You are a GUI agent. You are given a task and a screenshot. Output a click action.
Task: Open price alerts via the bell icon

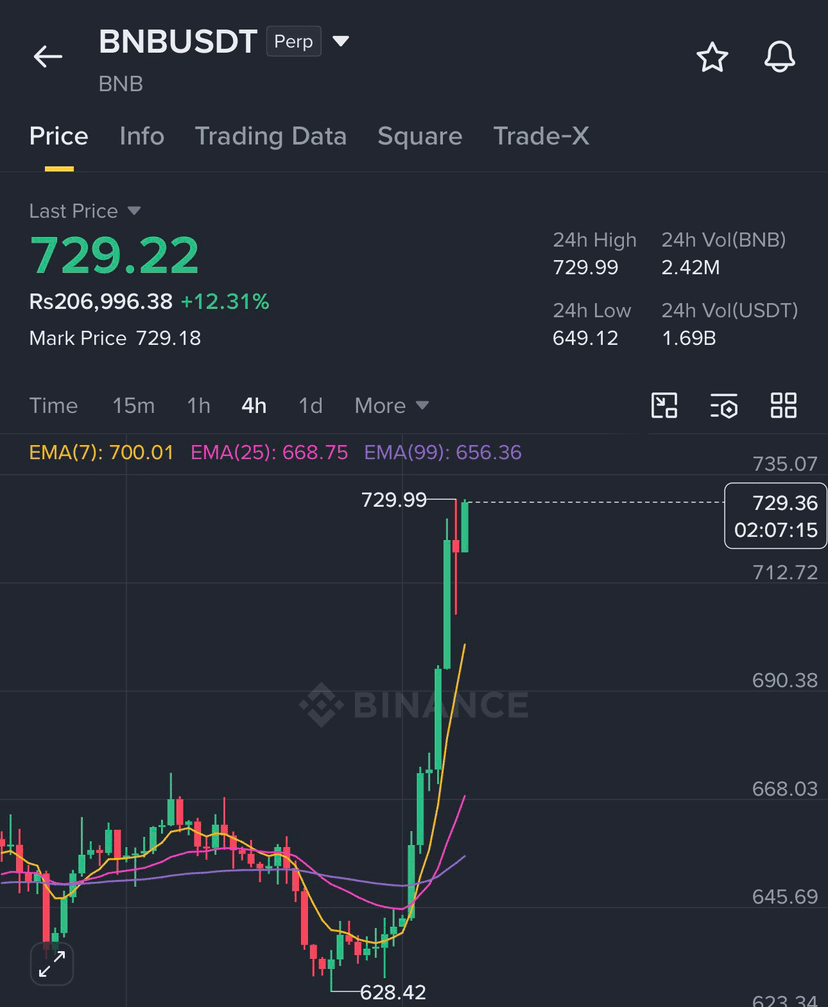coord(779,57)
